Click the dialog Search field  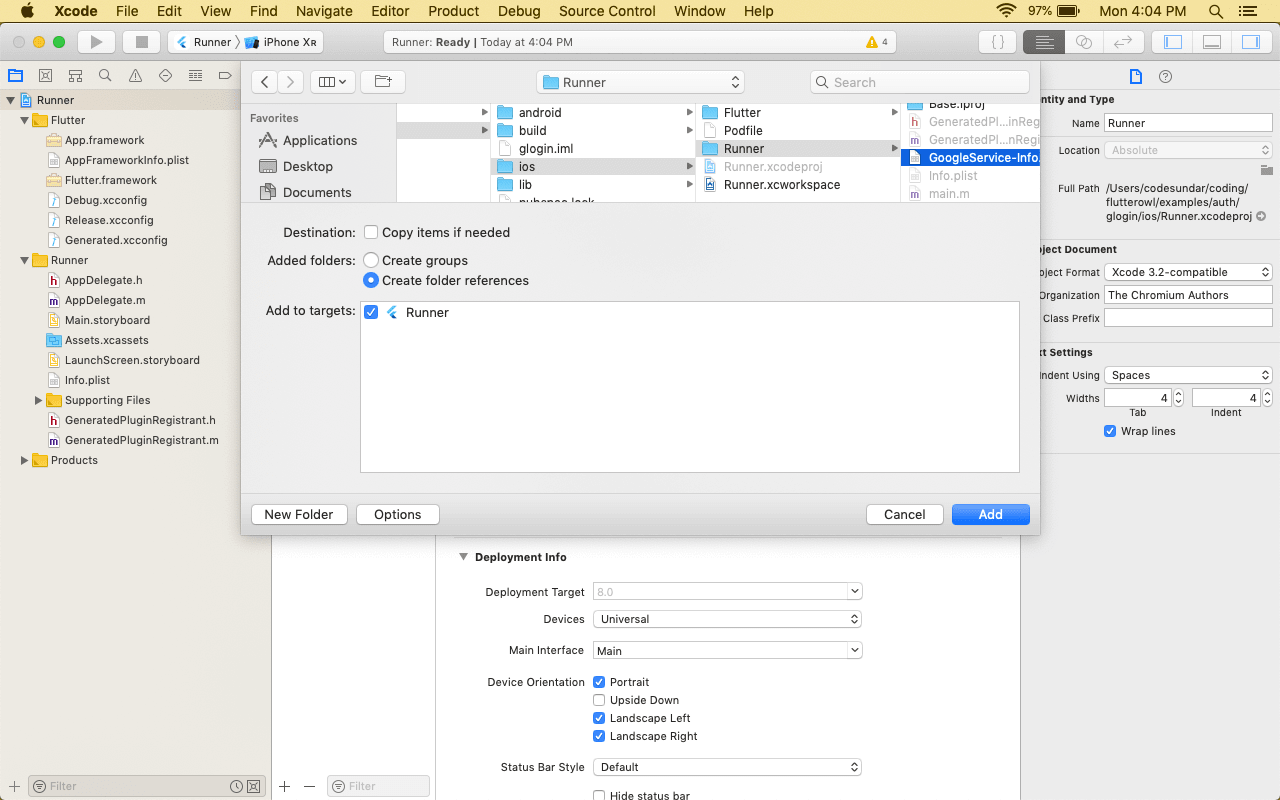920,82
